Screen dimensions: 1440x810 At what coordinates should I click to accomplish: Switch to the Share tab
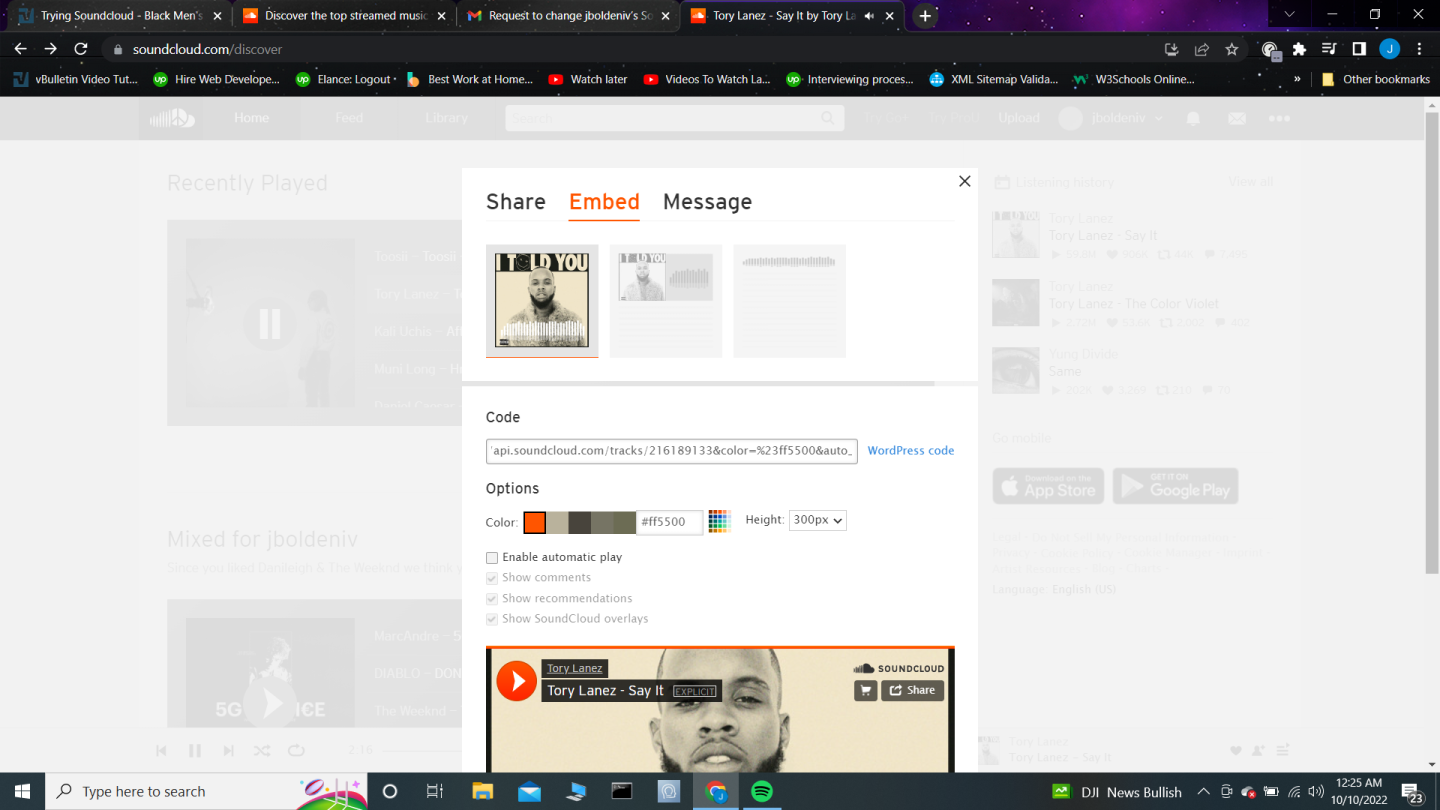[x=515, y=202]
